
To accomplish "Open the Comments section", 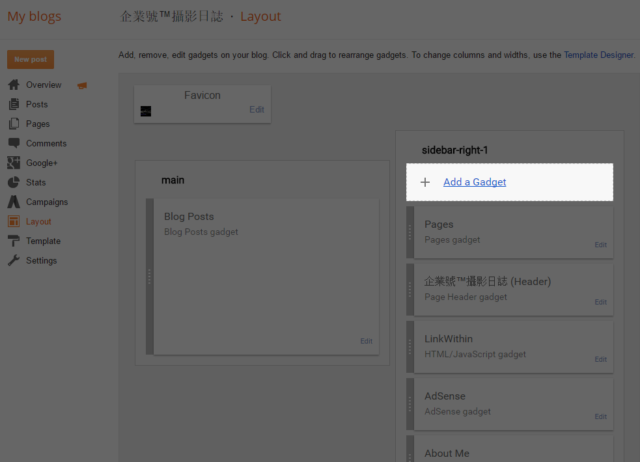I will tap(46, 143).
